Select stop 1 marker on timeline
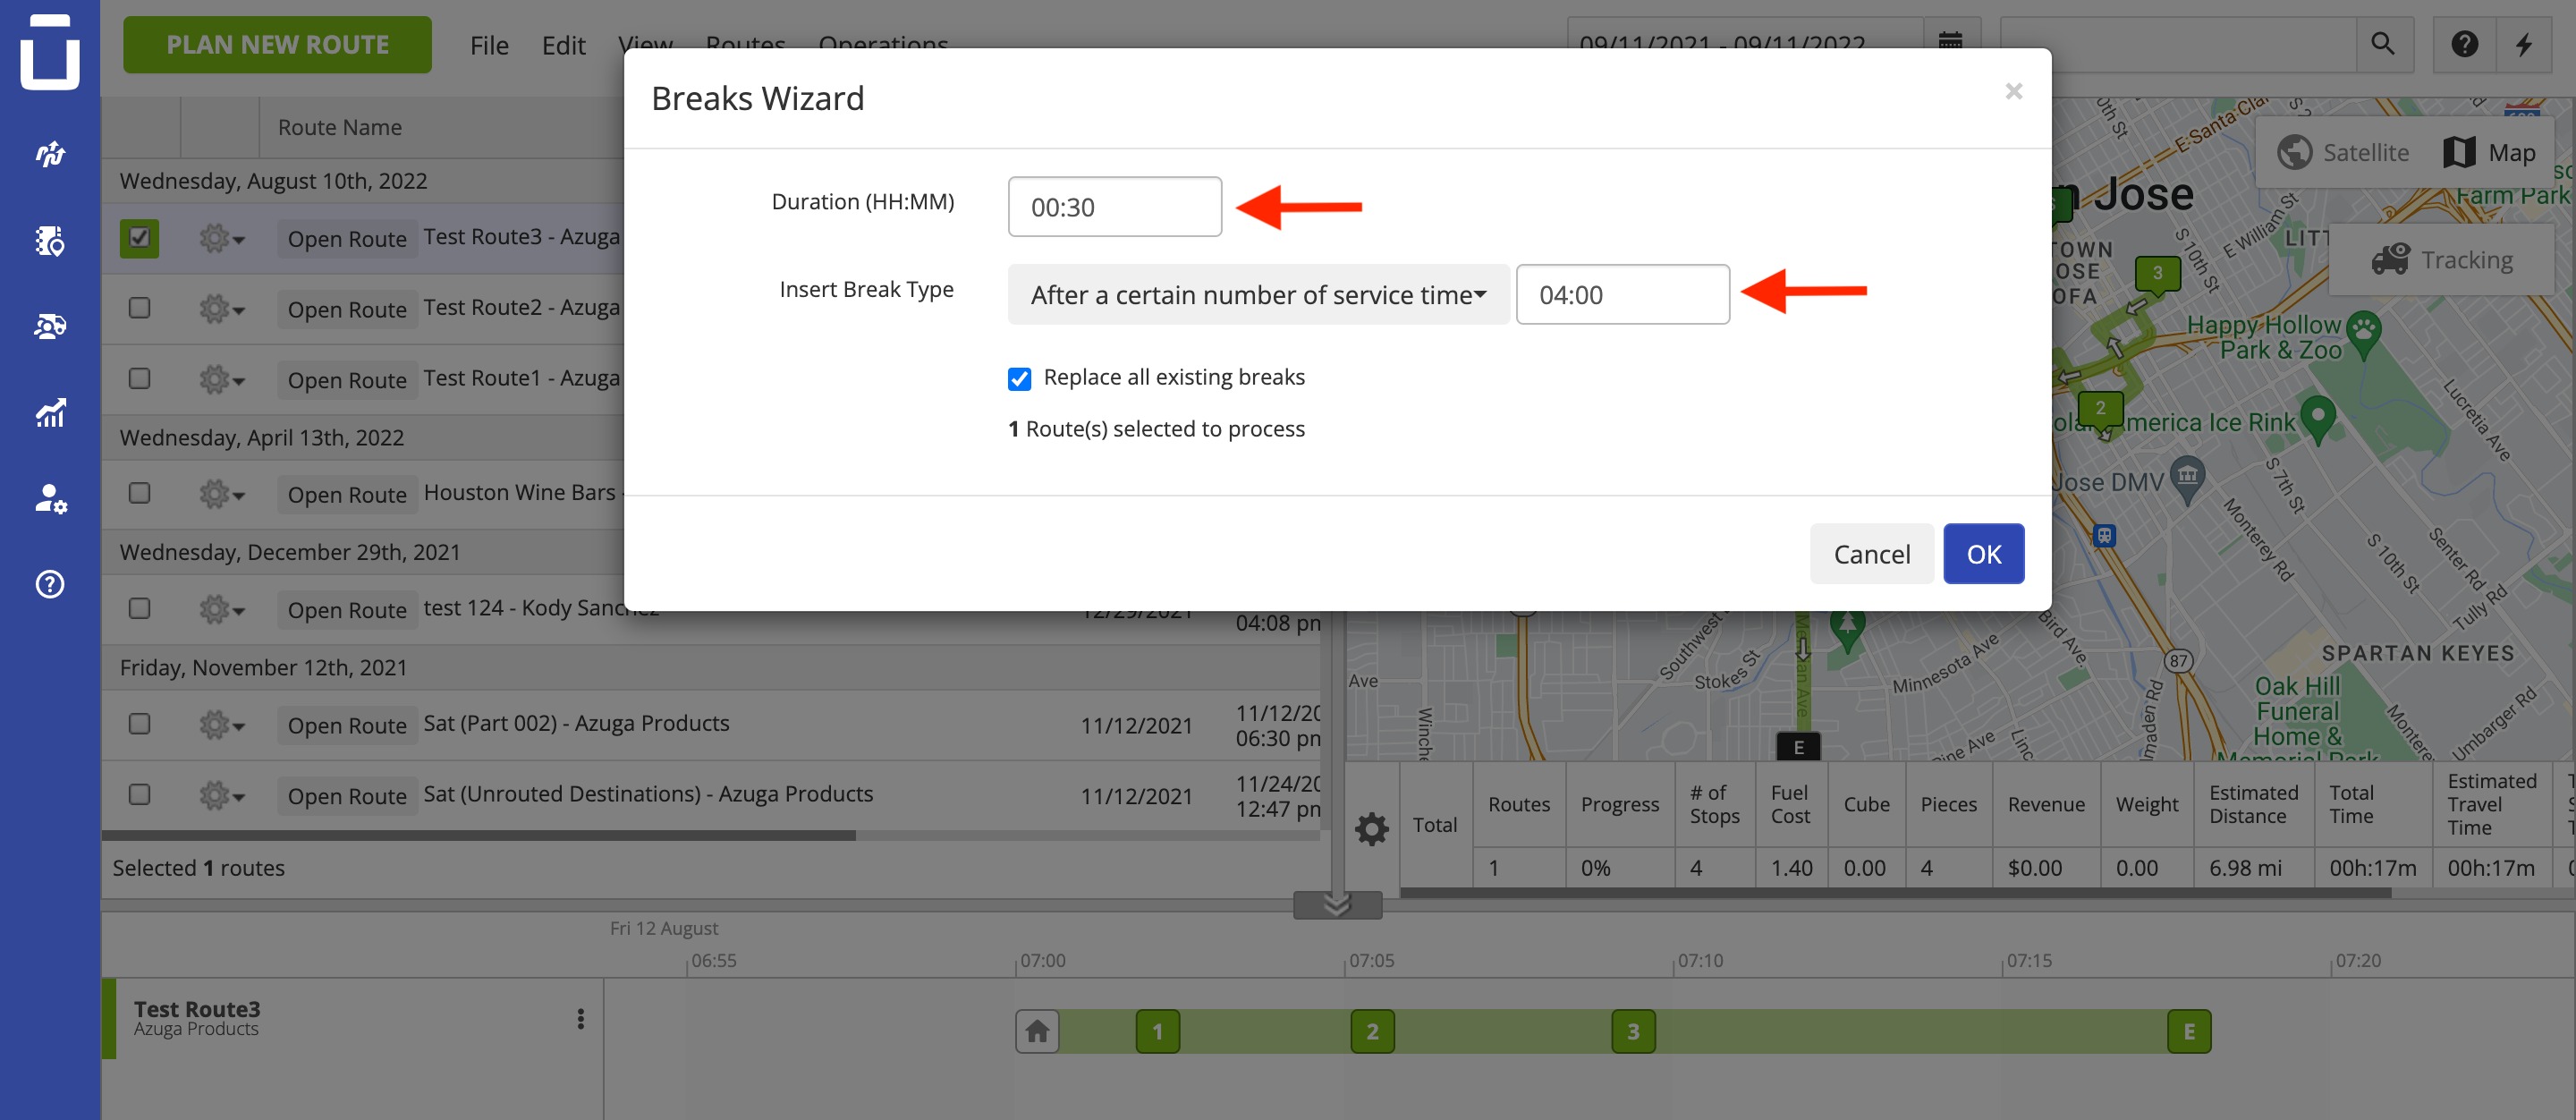The height and width of the screenshot is (1120, 2576). [x=1158, y=1031]
